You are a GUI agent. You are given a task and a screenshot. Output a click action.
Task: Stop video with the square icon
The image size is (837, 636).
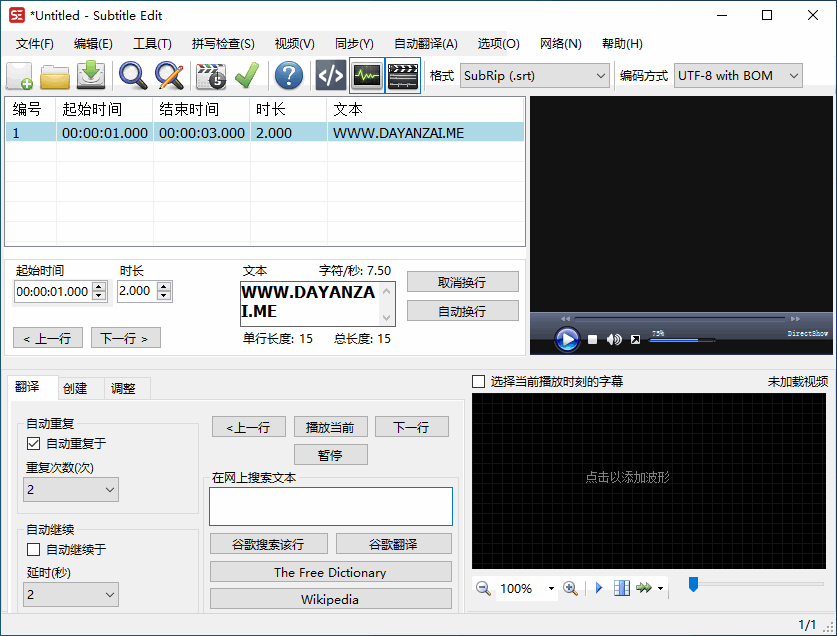592,340
